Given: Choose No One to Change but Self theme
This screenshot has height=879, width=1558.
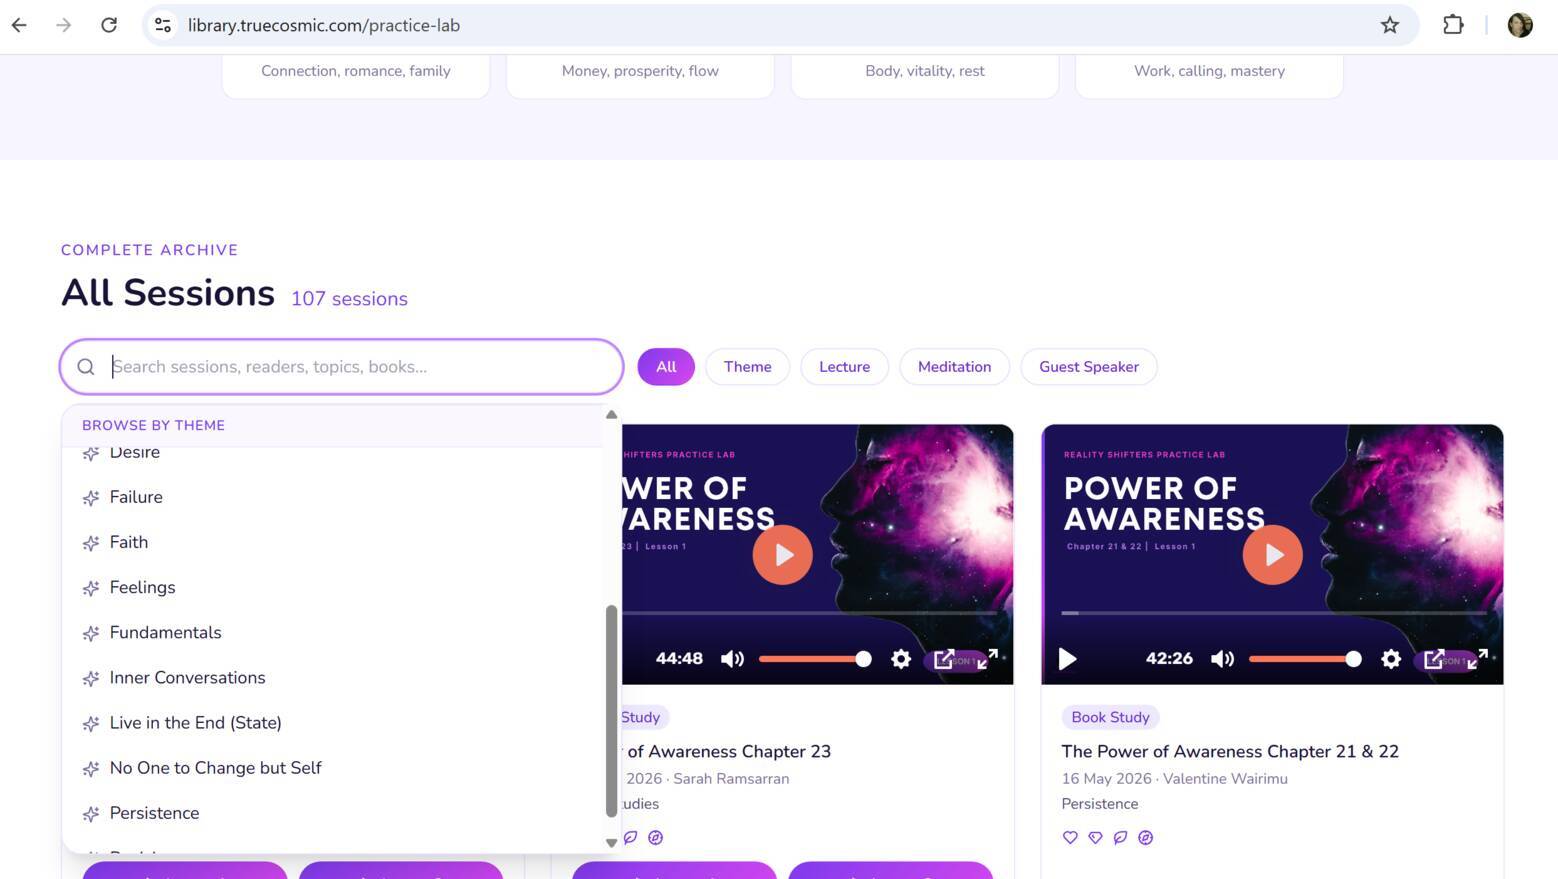Looking at the screenshot, I should tap(334, 767).
